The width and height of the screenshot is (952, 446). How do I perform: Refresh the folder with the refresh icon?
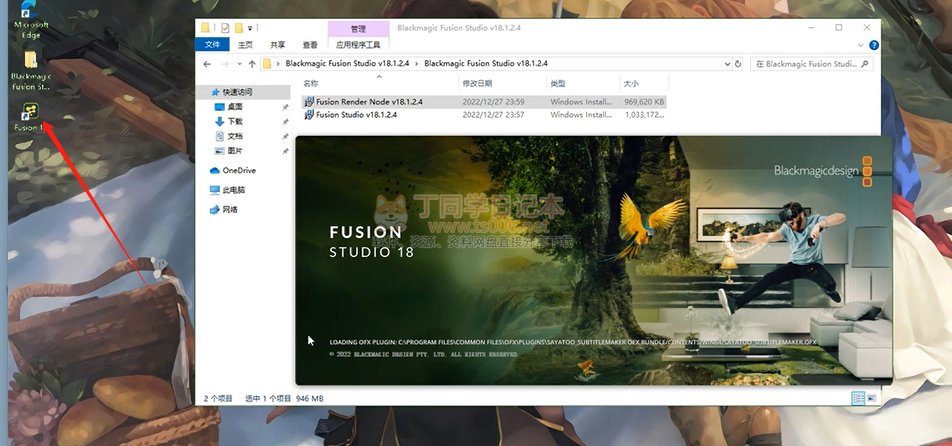[738, 64]
